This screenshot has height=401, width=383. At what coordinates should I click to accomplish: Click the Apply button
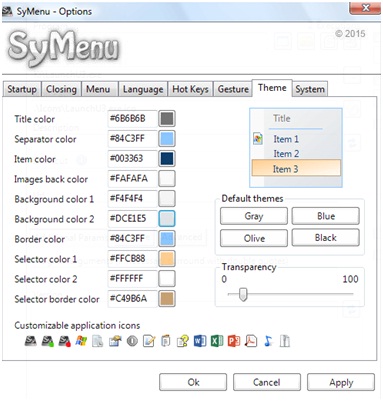pos(341,382)
